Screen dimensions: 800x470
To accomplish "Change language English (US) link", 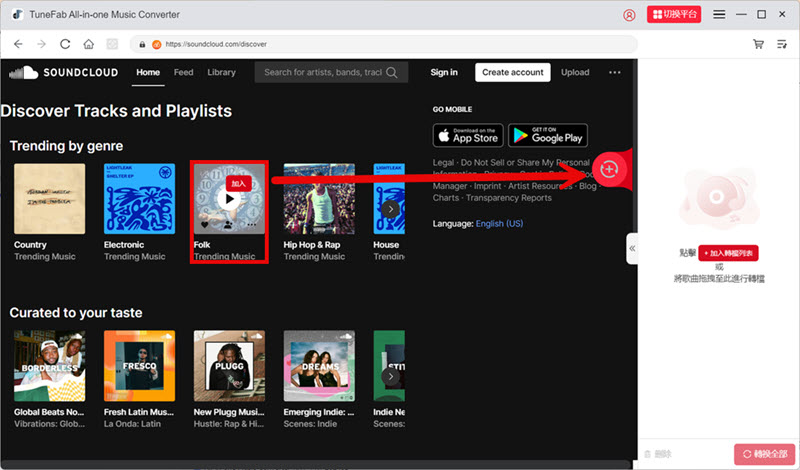I will coord(499,224).
